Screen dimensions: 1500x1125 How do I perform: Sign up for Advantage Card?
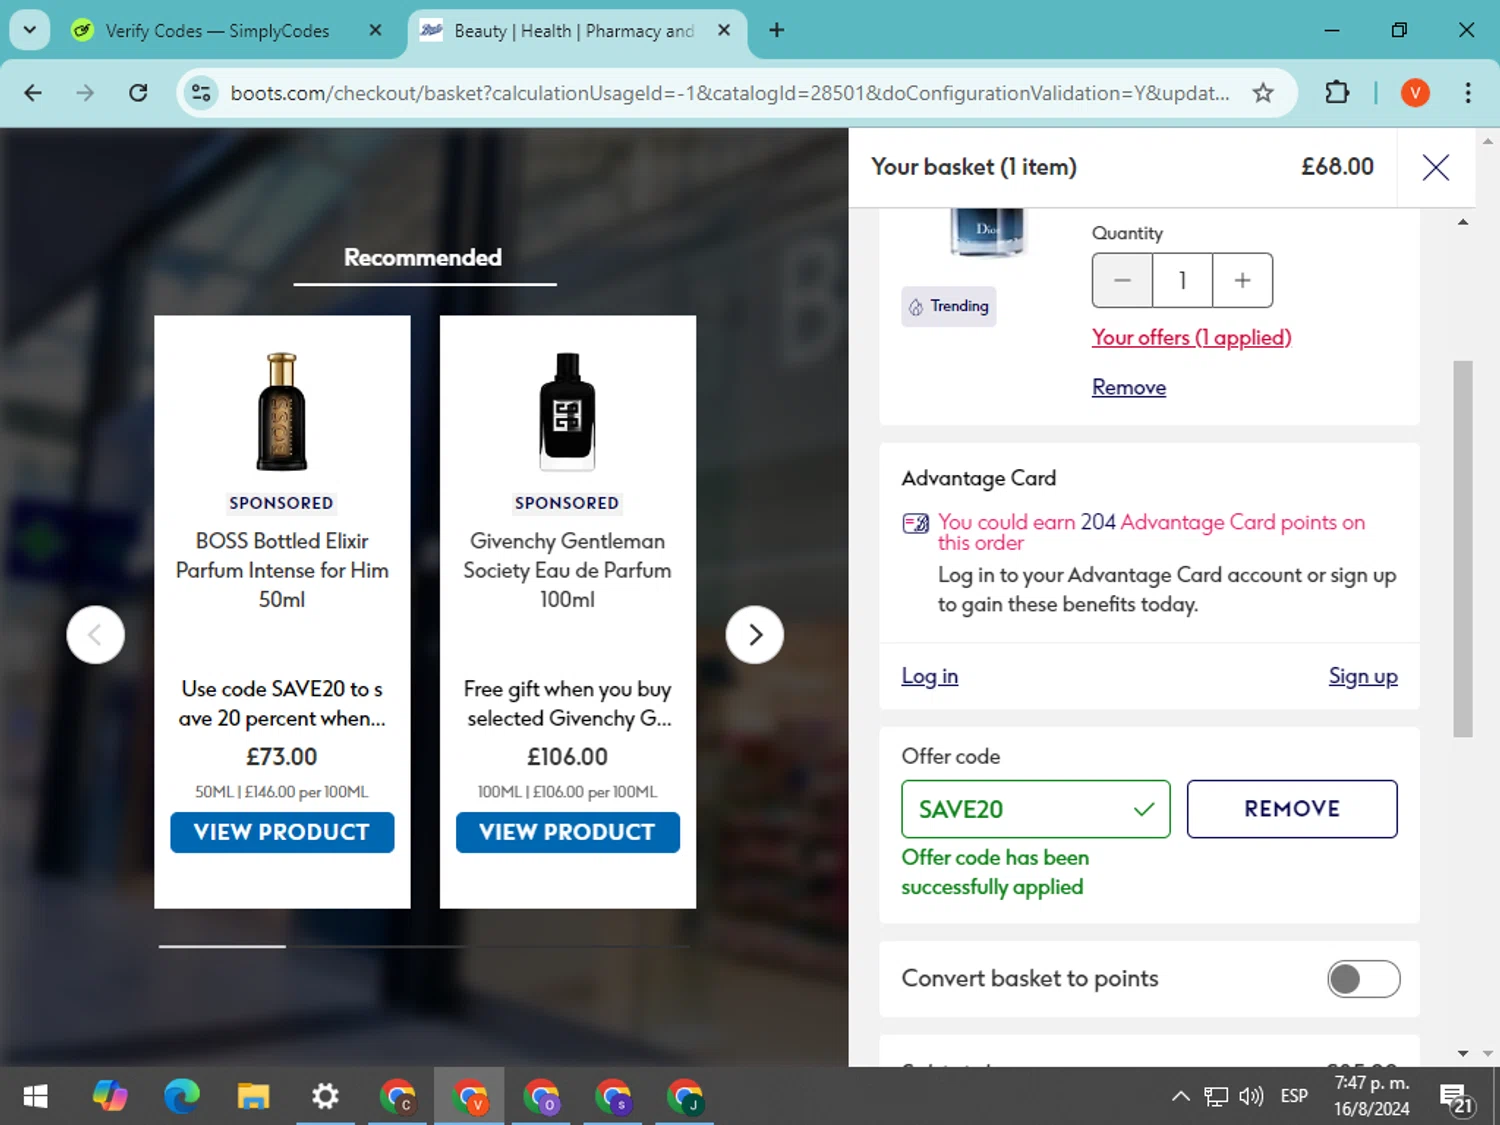1363,676
